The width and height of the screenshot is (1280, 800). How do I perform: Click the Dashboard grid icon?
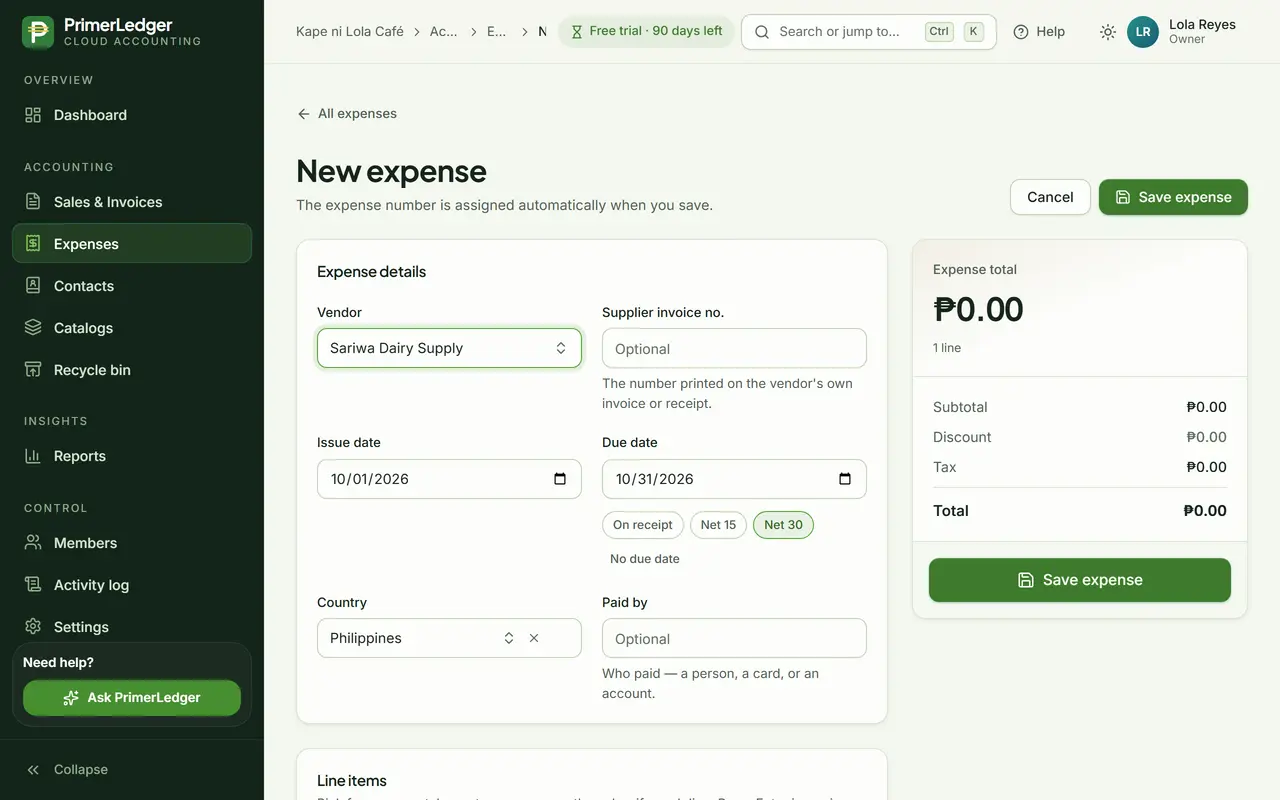[33, 115]
